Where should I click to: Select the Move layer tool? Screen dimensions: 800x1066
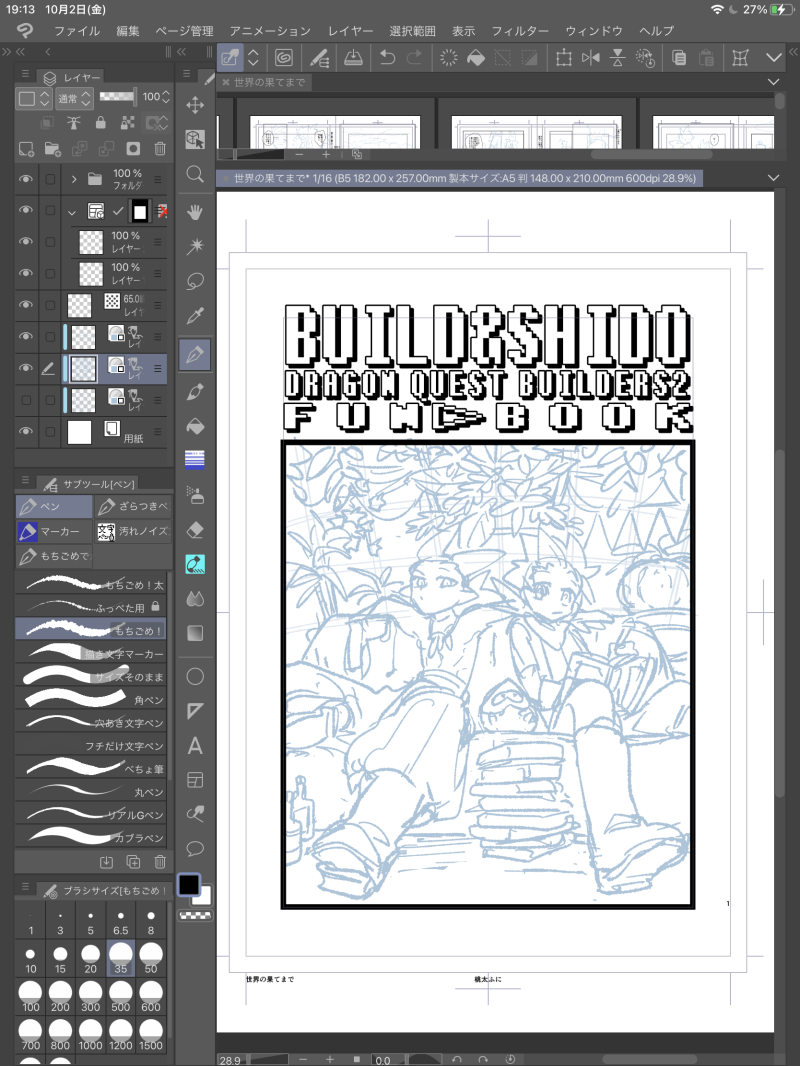195,105
